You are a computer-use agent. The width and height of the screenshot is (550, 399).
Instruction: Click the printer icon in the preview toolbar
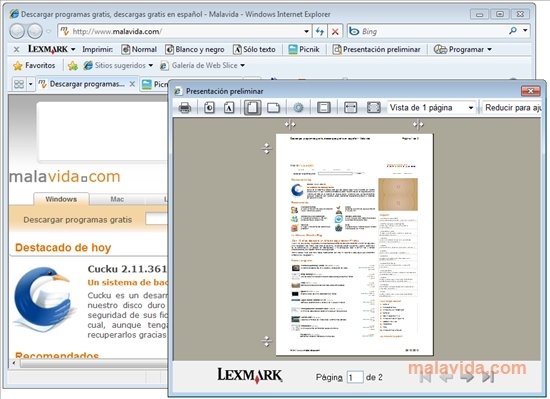[x=185, y=108]
